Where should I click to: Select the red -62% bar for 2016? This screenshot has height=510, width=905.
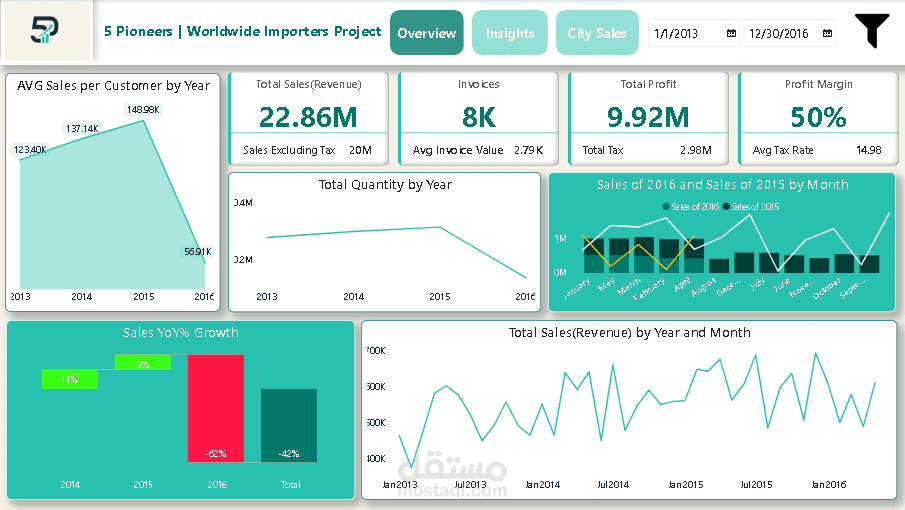click(216, 408)
